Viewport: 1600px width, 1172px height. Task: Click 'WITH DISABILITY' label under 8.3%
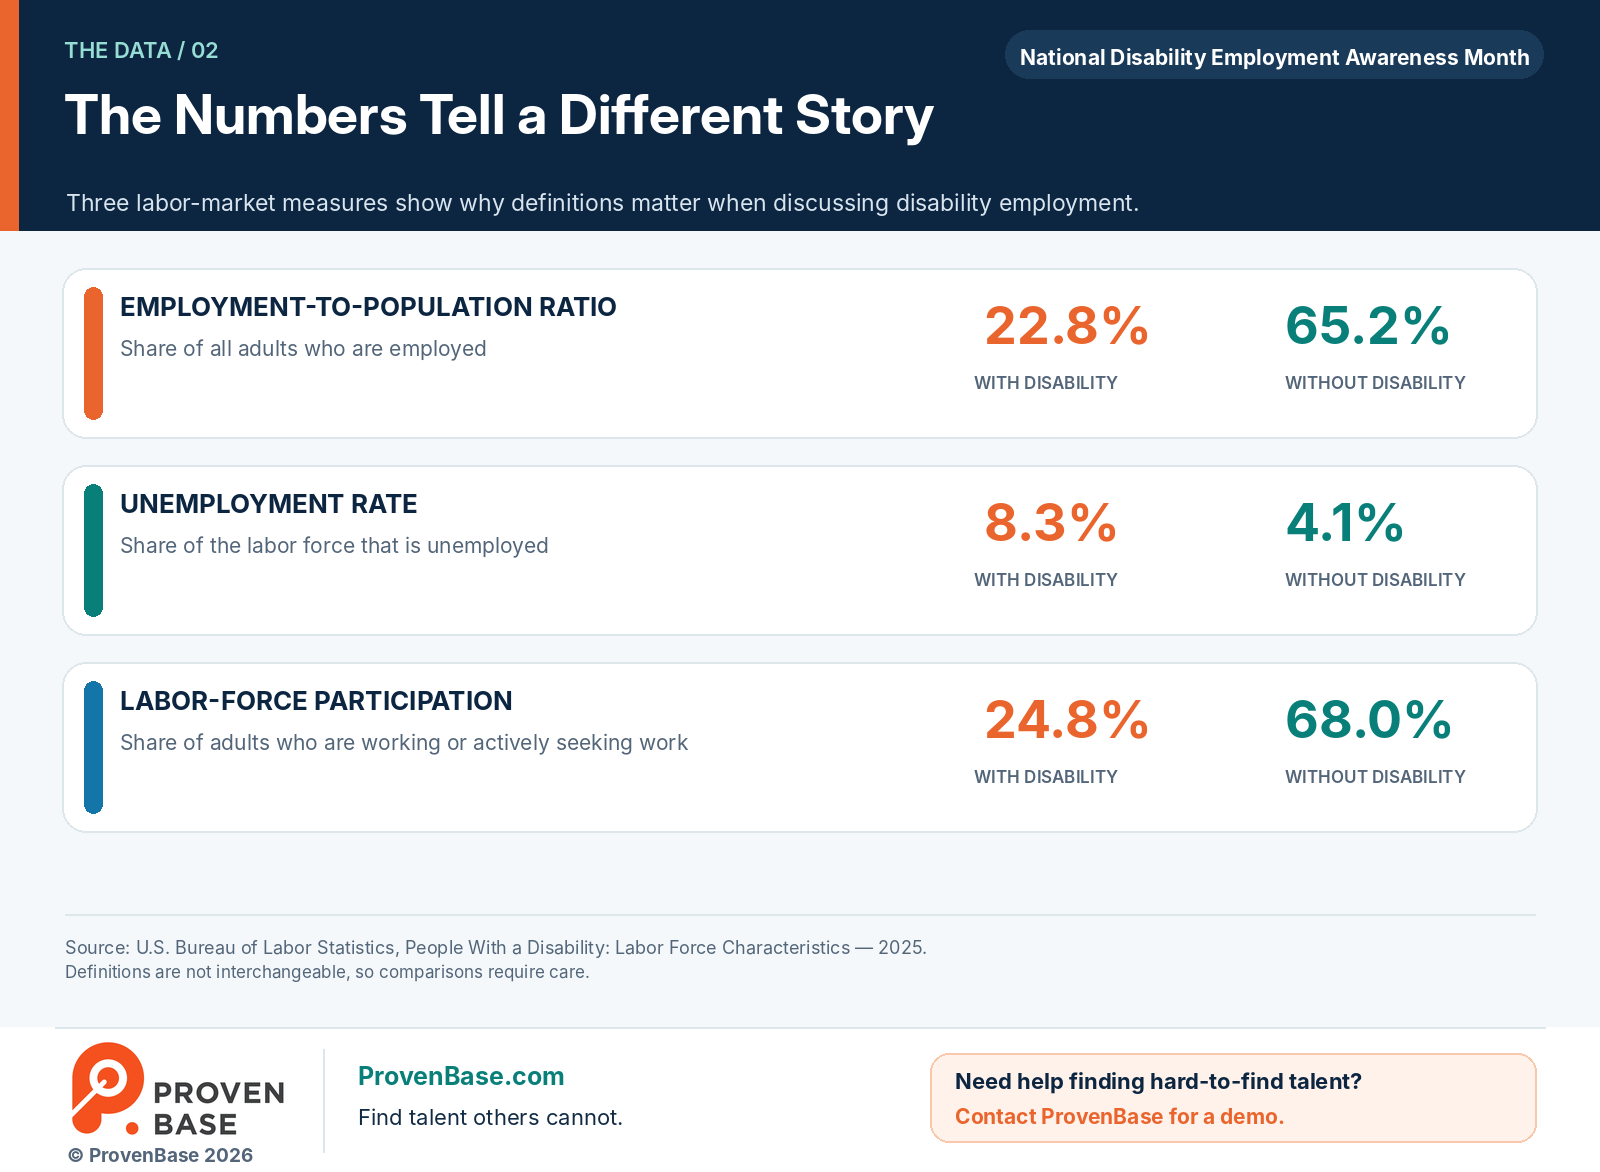coord(1046,580)
